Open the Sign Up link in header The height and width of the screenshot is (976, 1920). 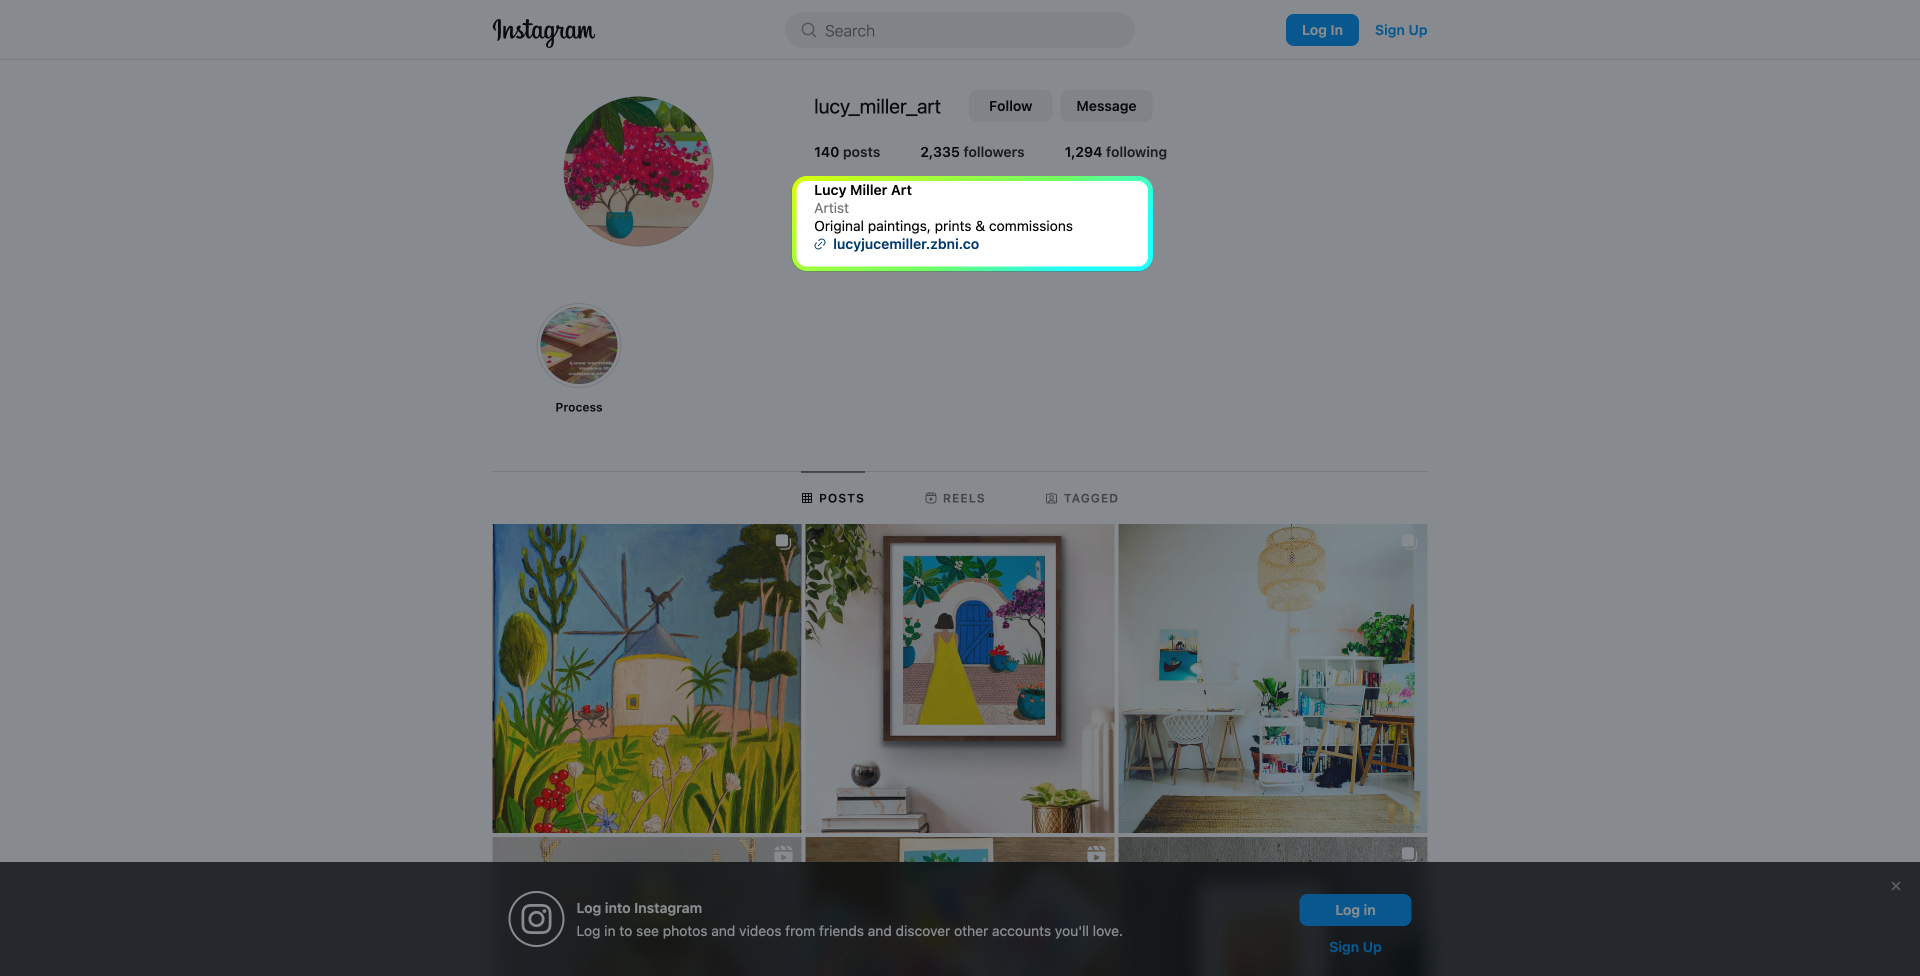click(x=1401, y=30)
